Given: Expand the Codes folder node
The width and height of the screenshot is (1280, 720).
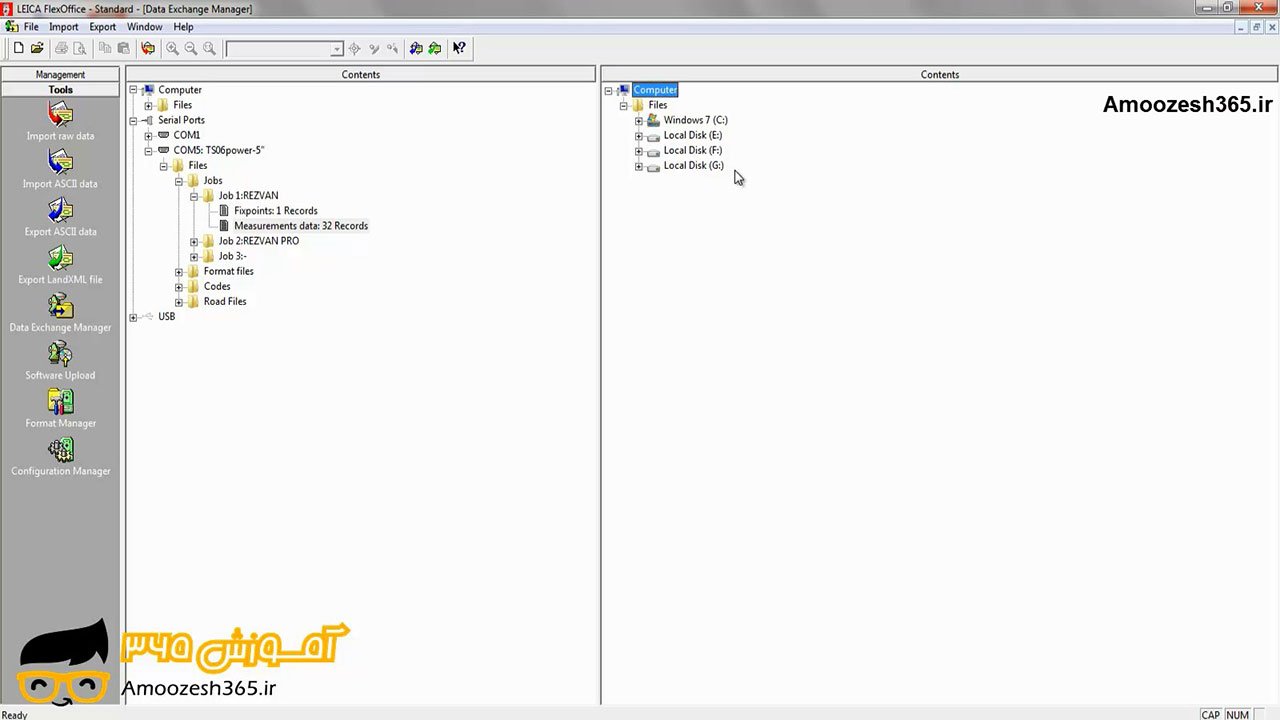Looking at the screenshot, I should [179, 287].
